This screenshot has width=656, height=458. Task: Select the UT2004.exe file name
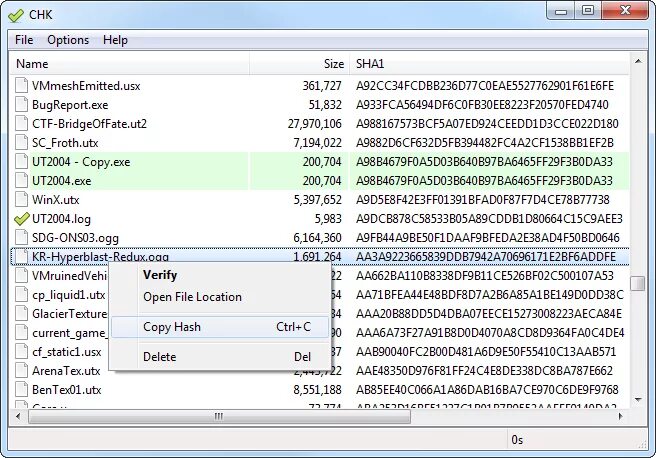(x=62, y=181)
